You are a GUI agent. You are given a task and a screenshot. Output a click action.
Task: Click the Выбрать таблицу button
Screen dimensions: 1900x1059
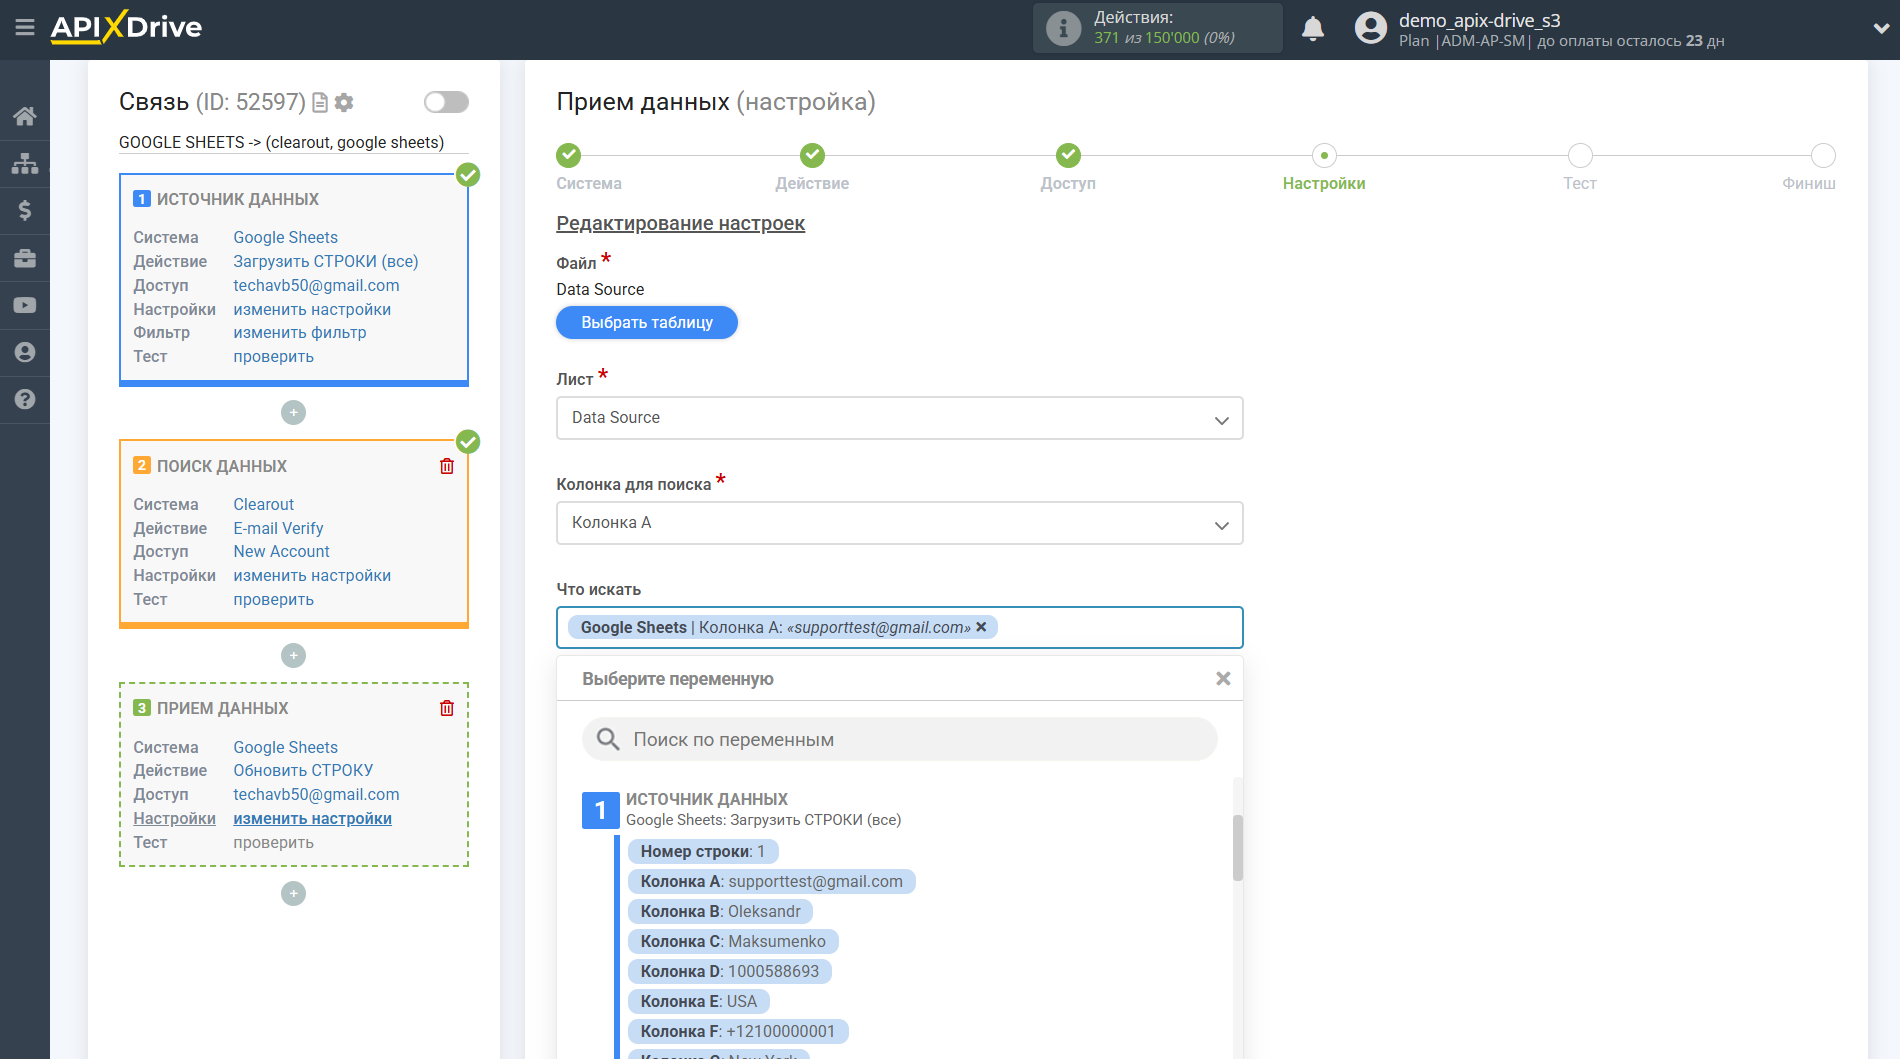point(647,323)
